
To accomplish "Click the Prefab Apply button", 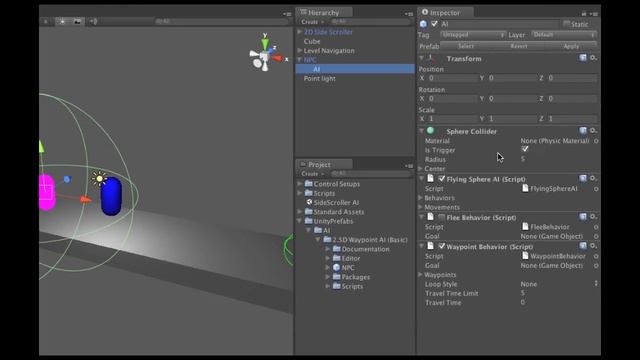I will (571, 46).
